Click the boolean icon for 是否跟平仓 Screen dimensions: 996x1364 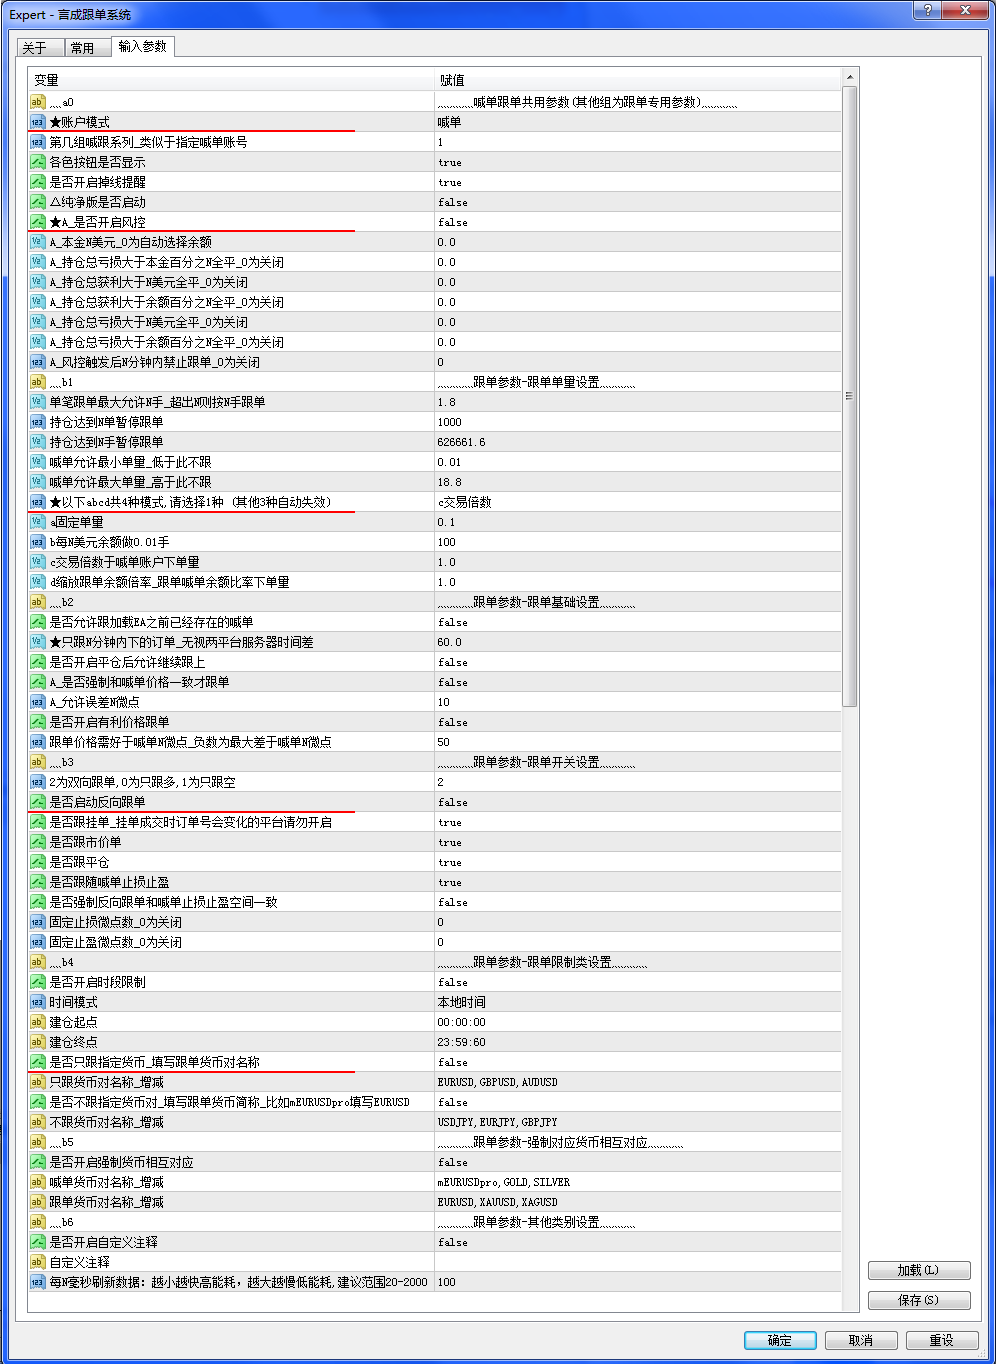pos(37,862)
